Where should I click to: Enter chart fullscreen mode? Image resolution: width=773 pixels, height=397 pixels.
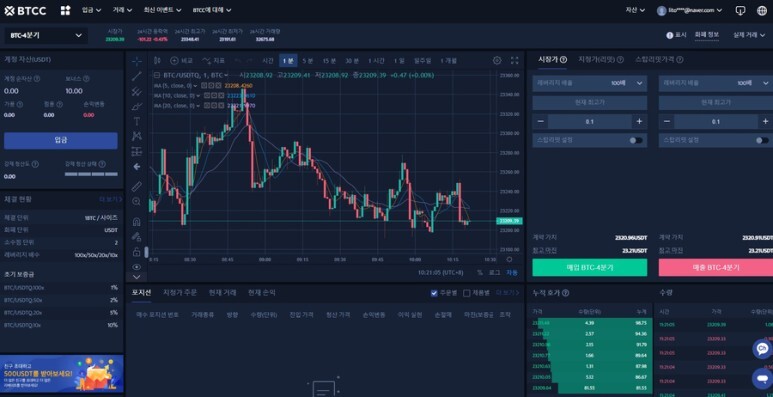click(x=514, y=61)
